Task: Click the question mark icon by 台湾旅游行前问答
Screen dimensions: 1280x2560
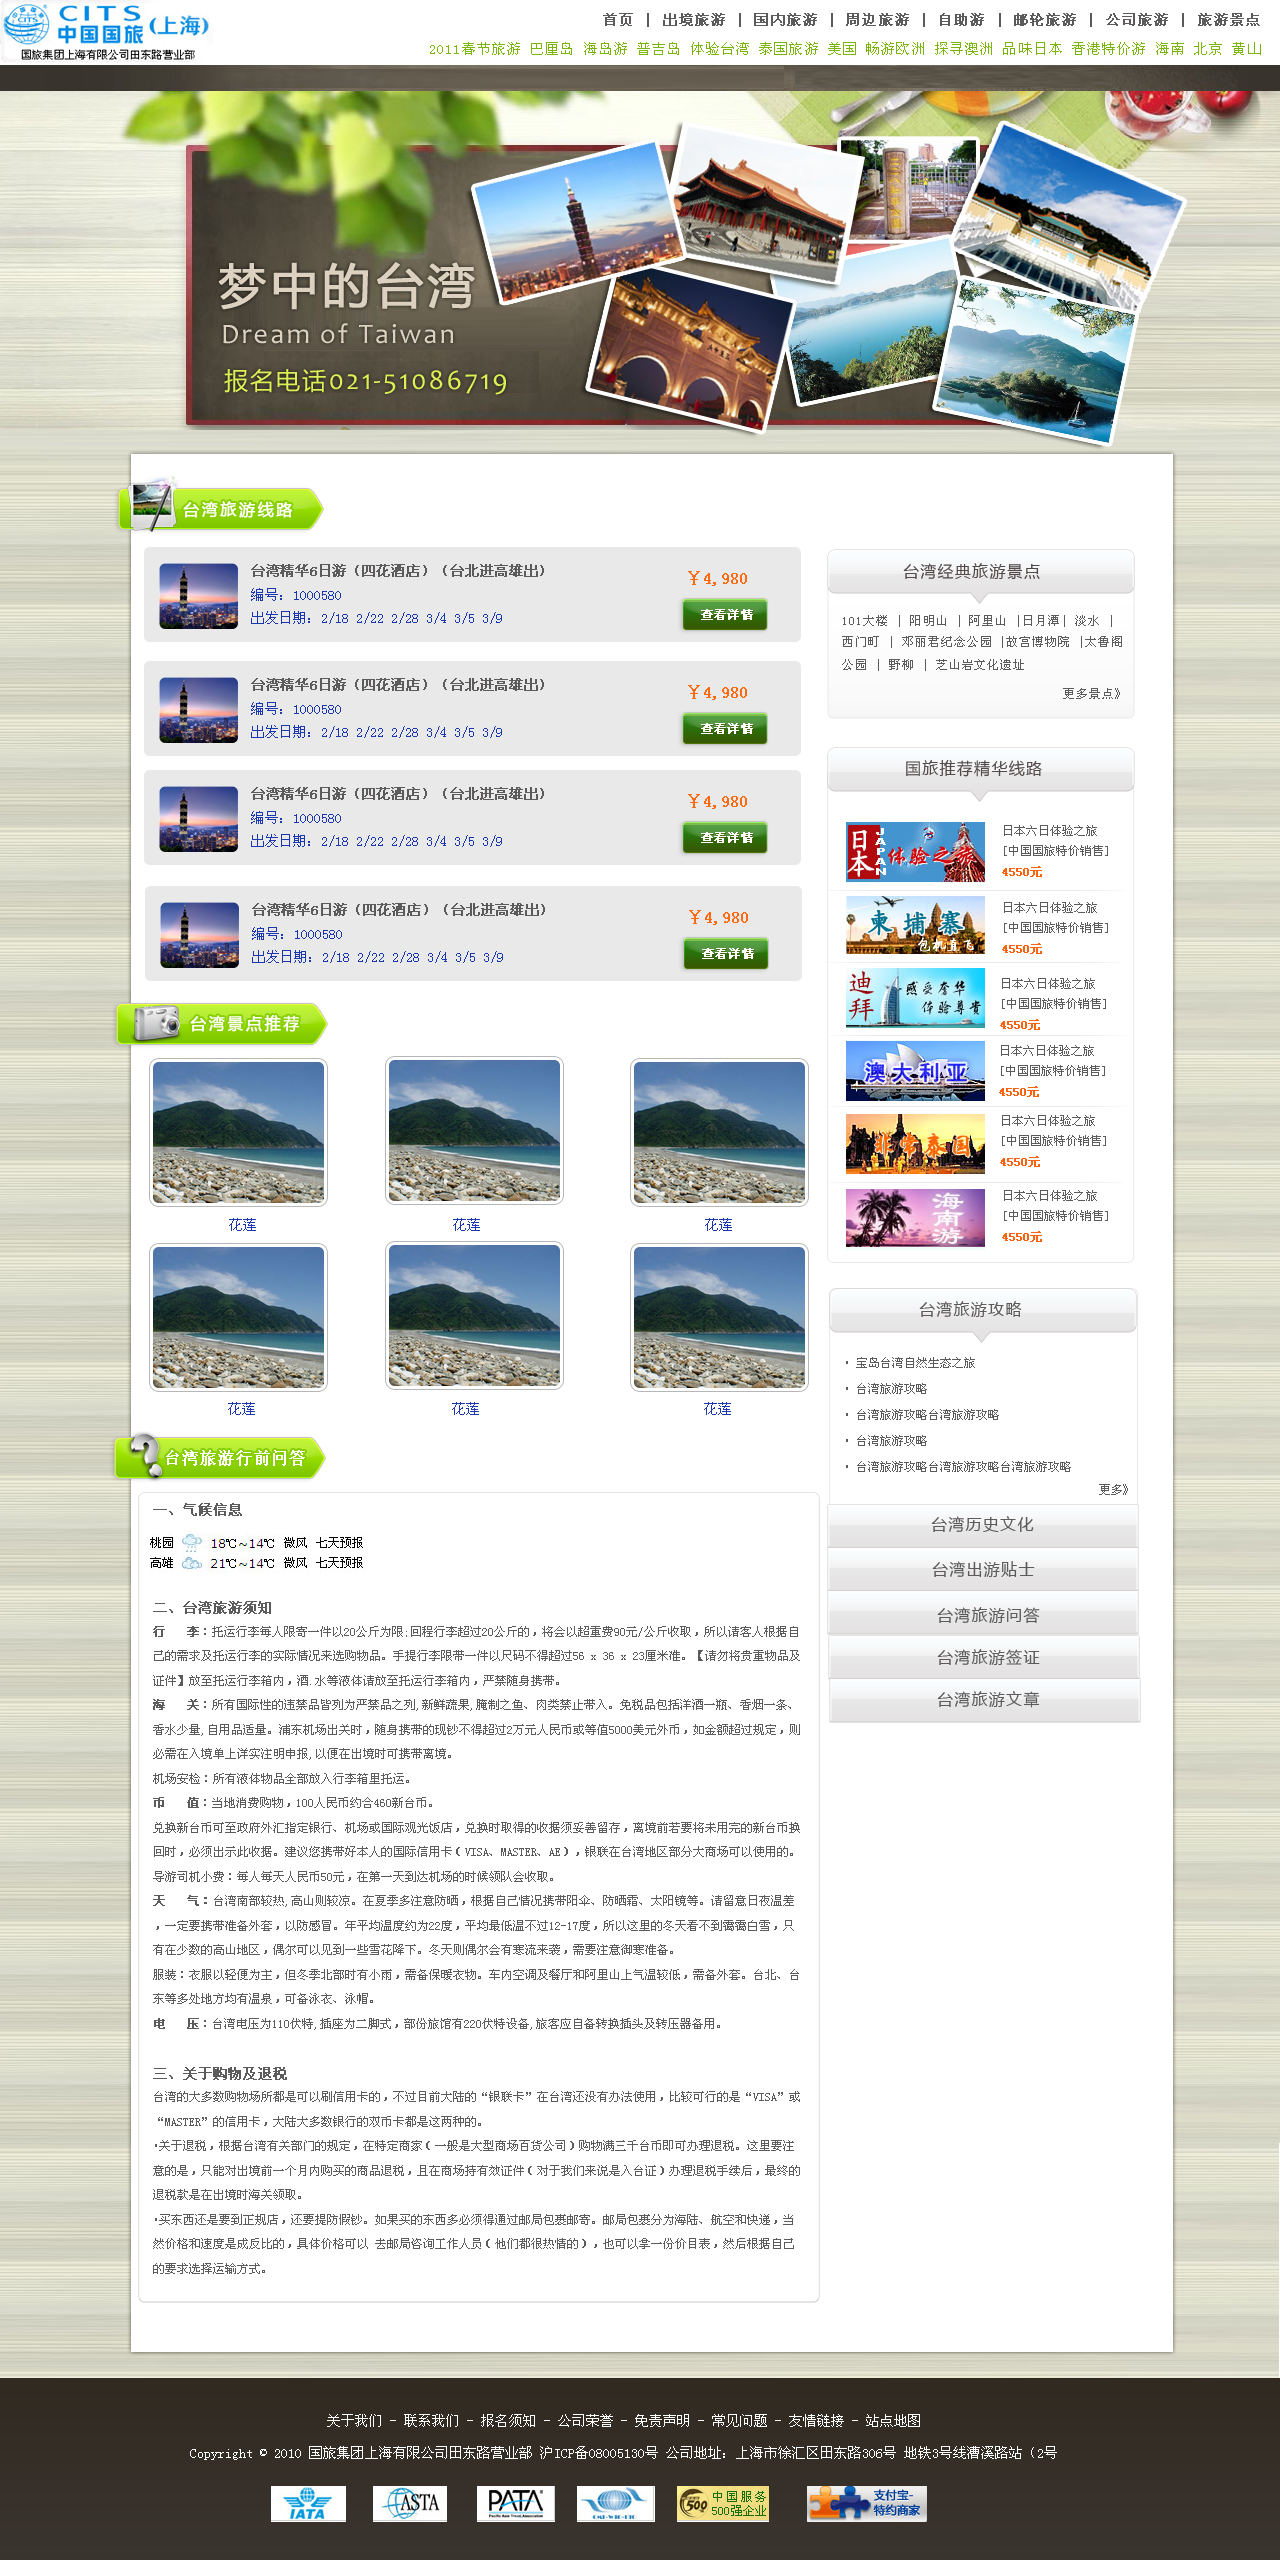Action: point(145,1454)
